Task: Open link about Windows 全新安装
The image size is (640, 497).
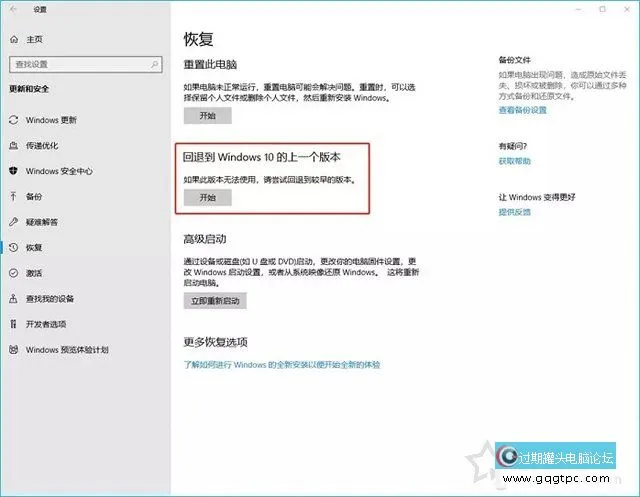Action: point(282,364)
